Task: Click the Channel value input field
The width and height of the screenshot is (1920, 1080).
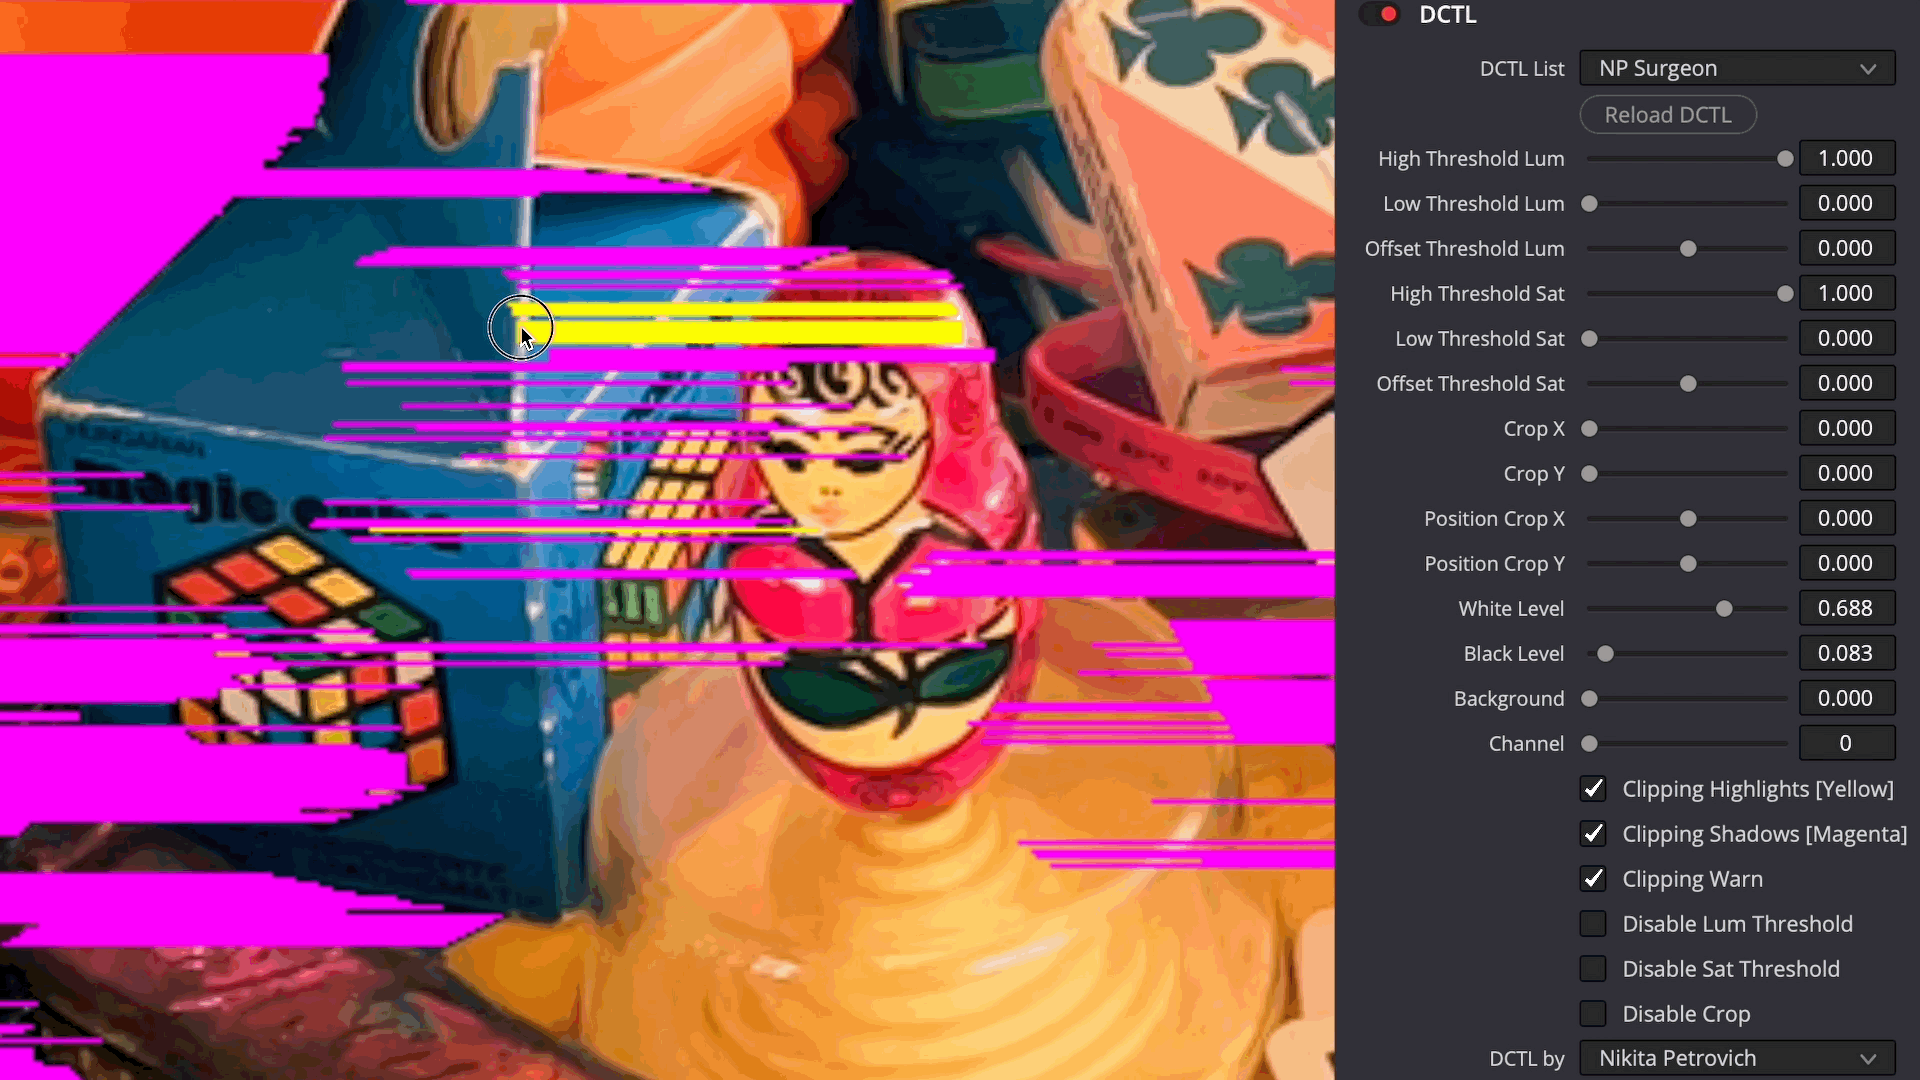Action: pyautogui.click(x=1845, y=744)
